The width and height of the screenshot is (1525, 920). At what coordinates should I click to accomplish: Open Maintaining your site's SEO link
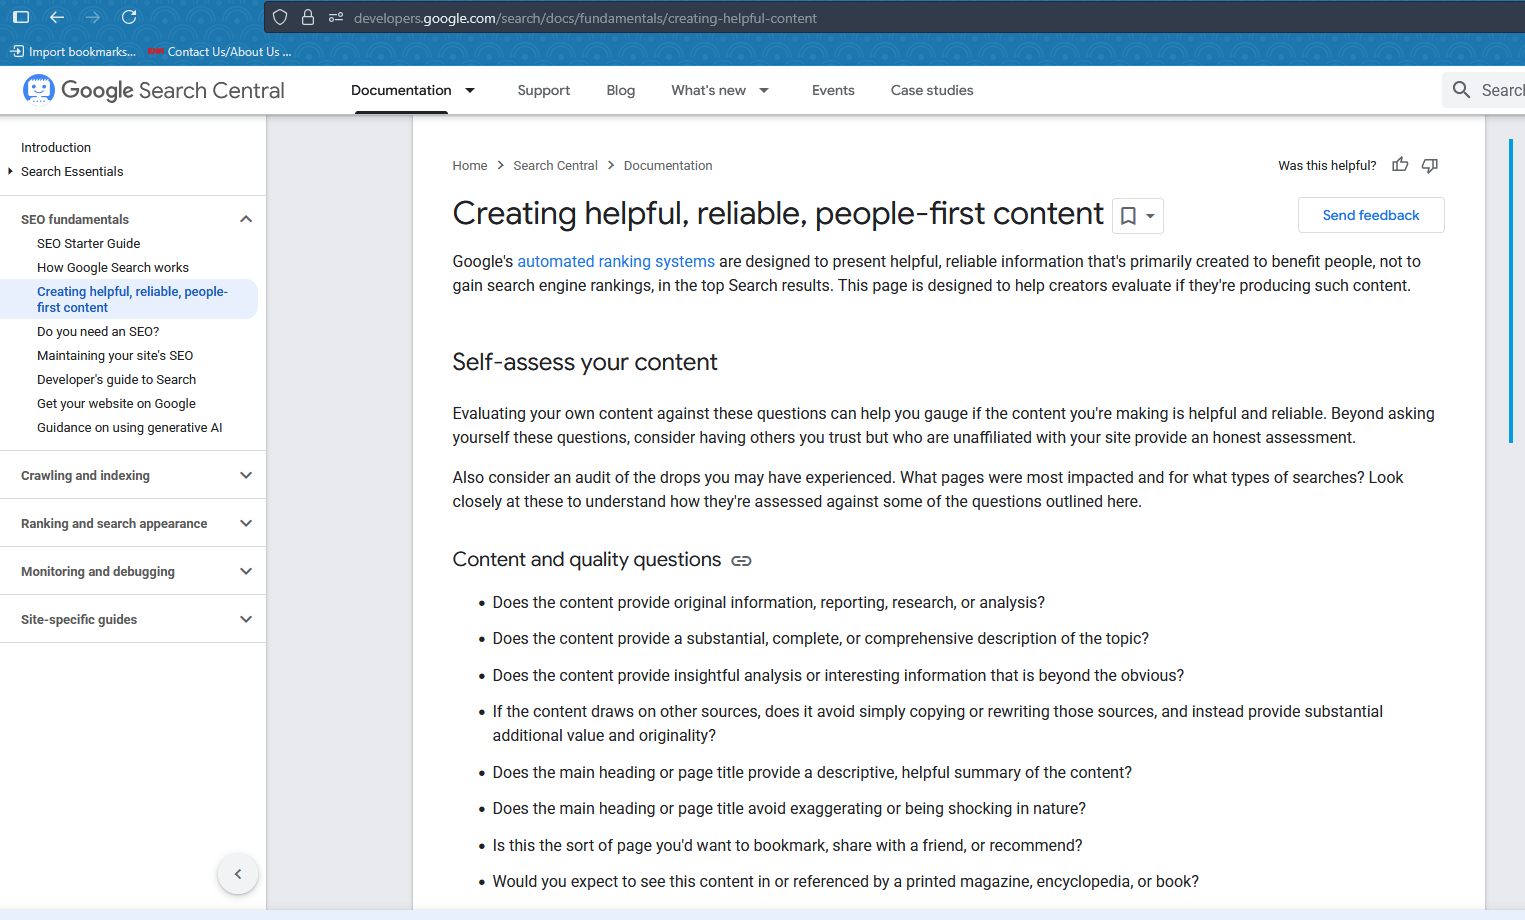click(115, 355)
